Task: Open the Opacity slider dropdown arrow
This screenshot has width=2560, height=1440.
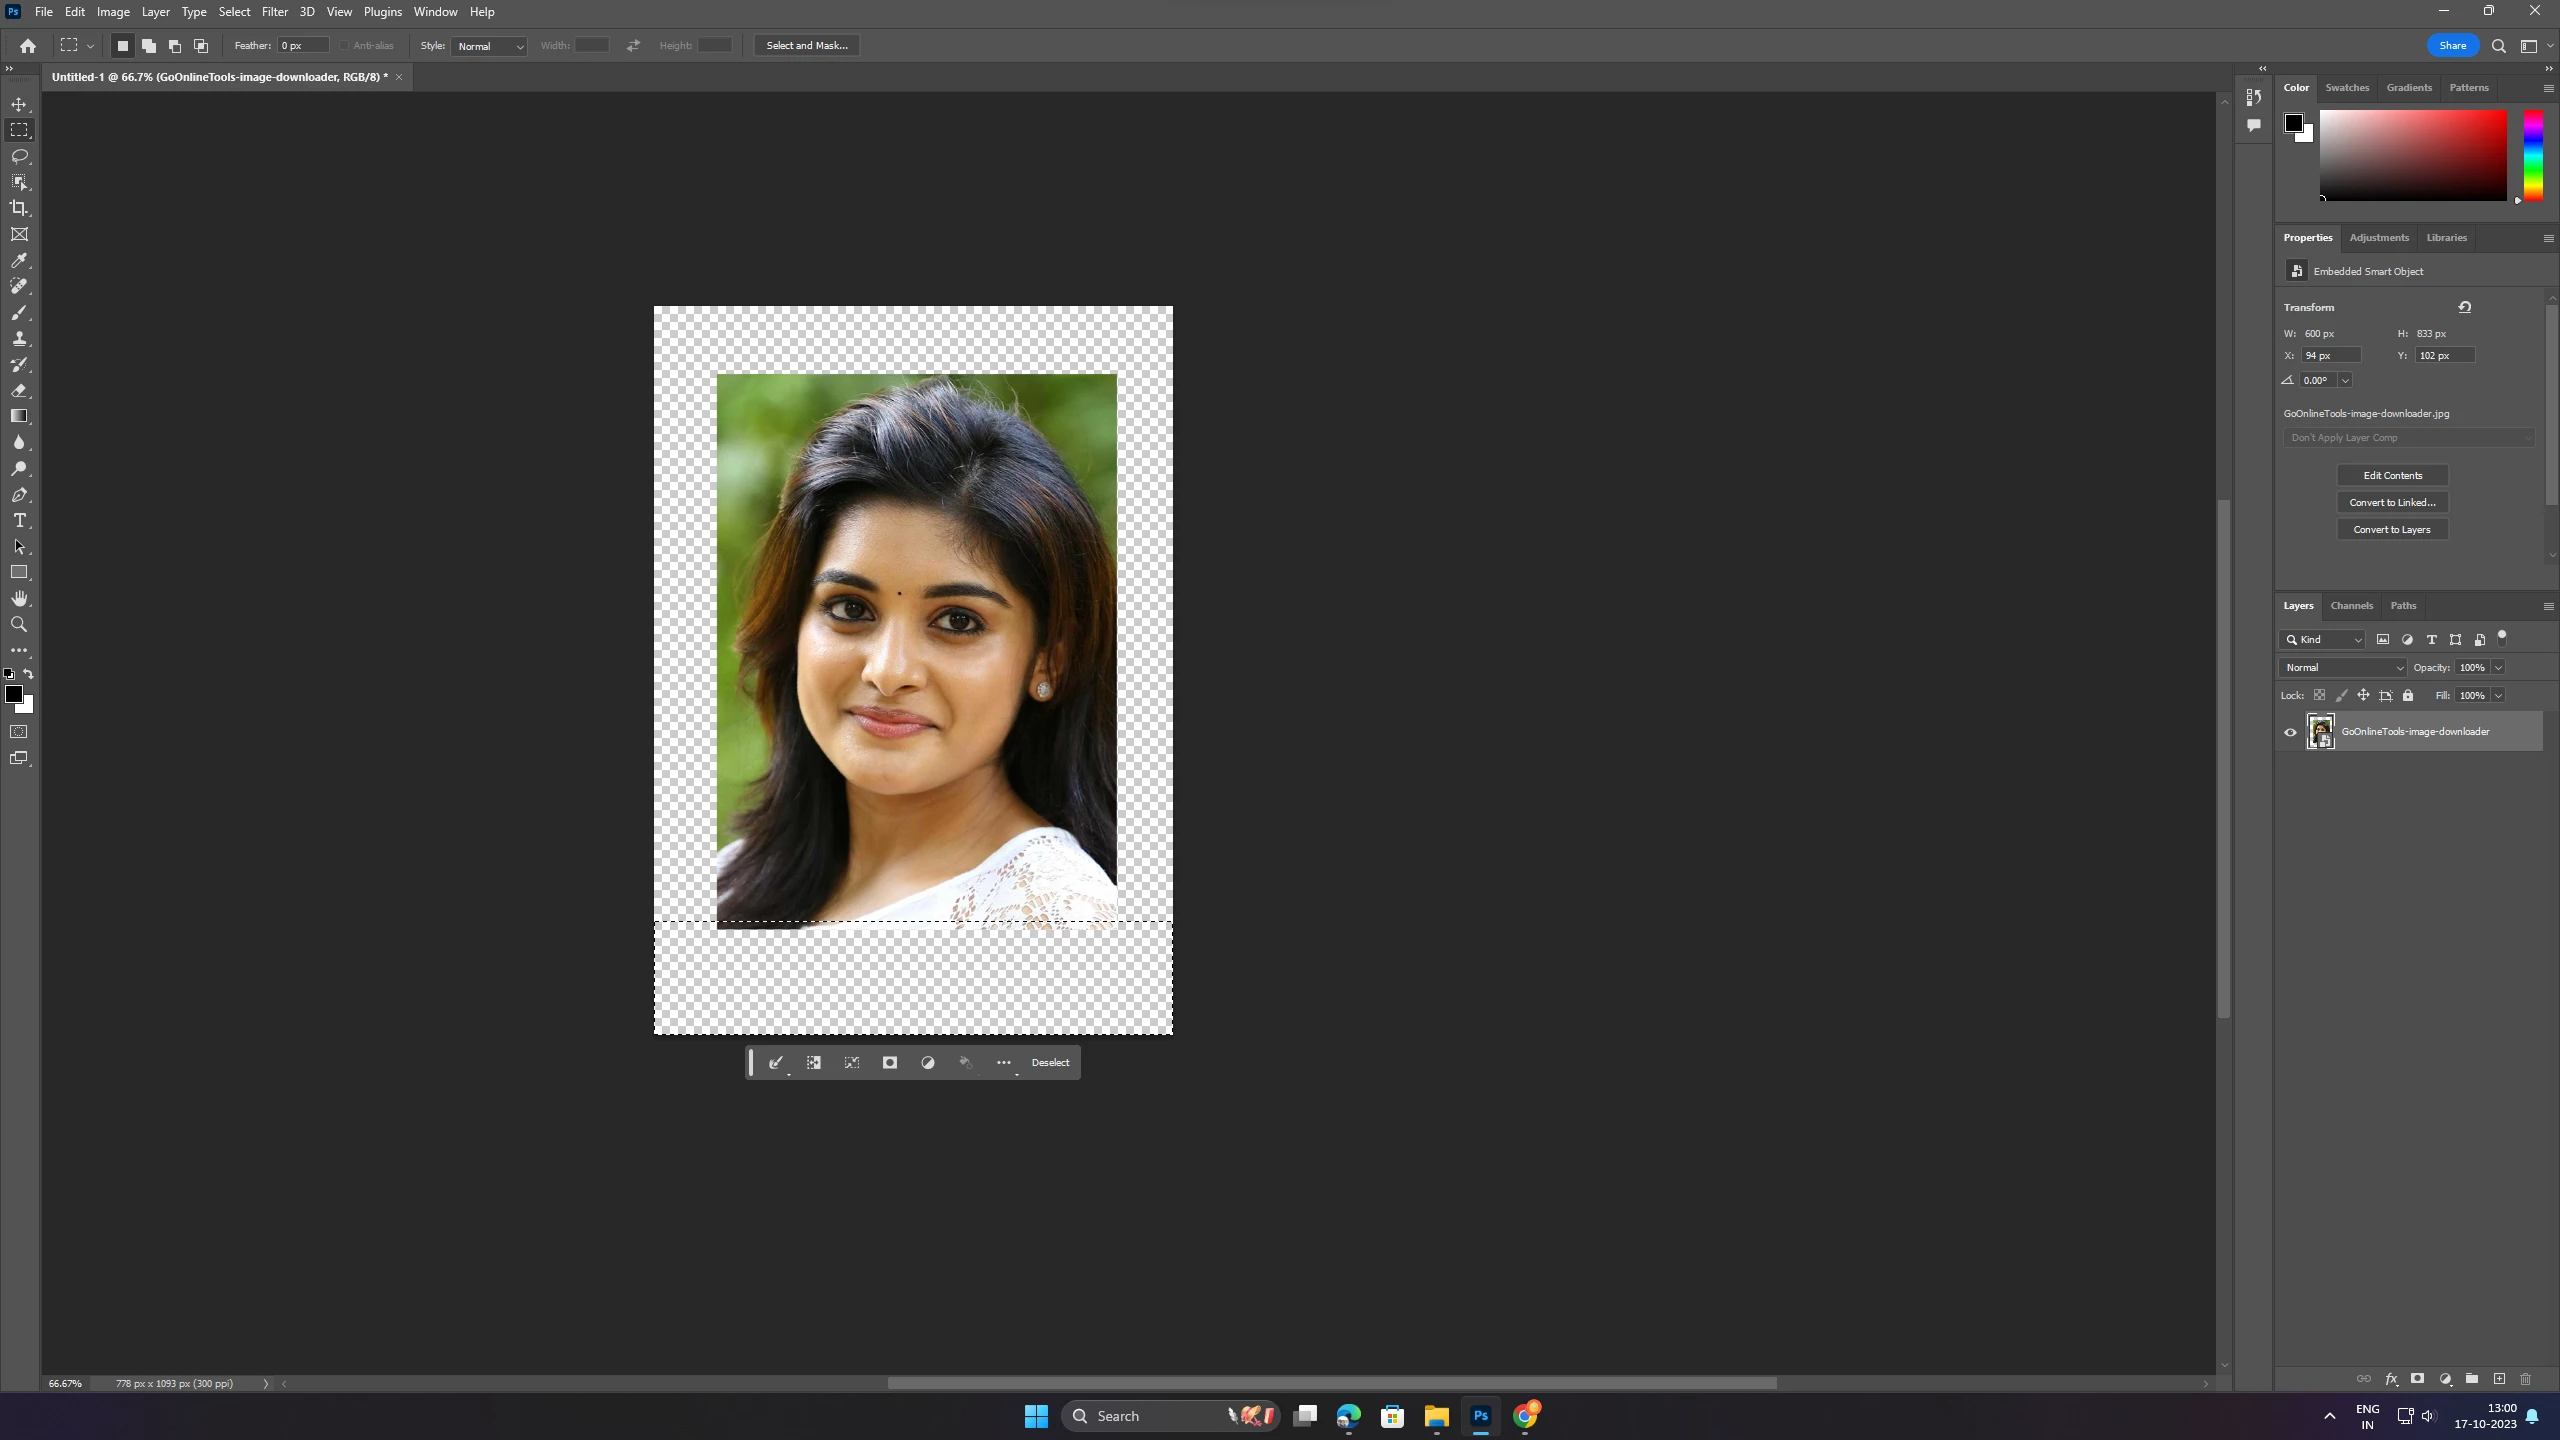Action: [2498, 667]
